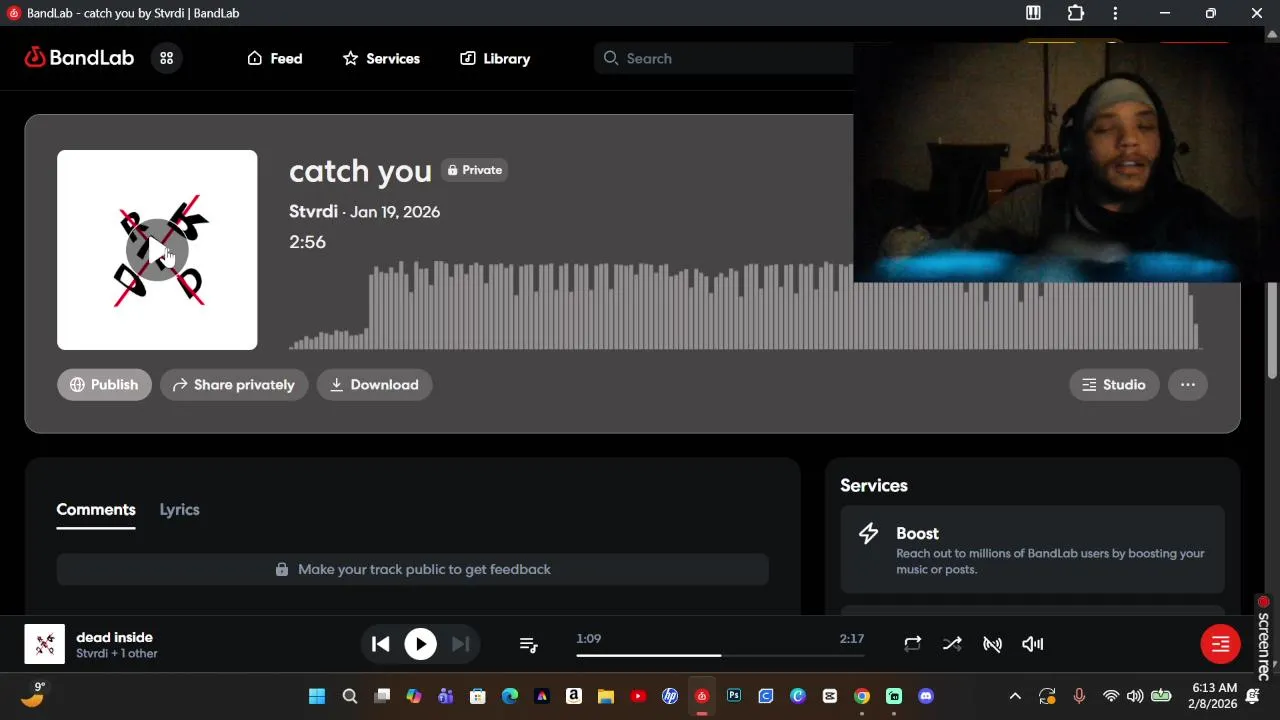The height and width of the screenshot is (720, 1280).
Task: Switch to the Comments tab
Action: coord(96,509)
